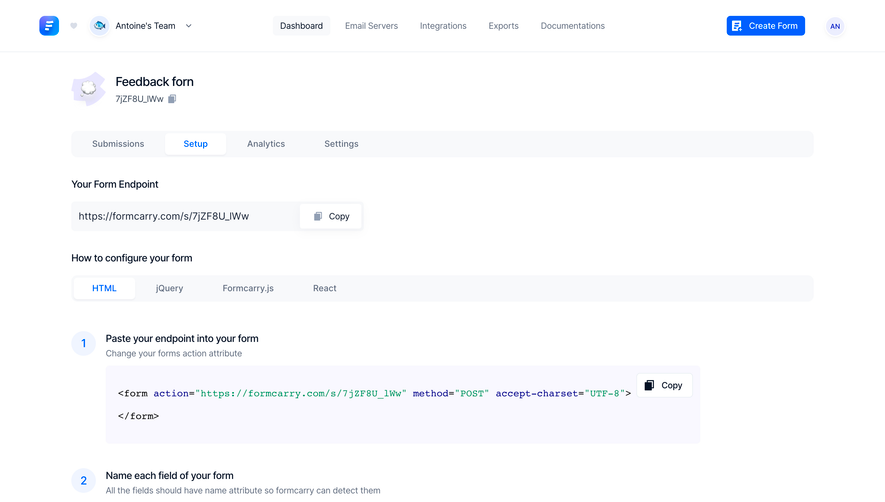Open the AN user avatar menu

coord(835,26)
